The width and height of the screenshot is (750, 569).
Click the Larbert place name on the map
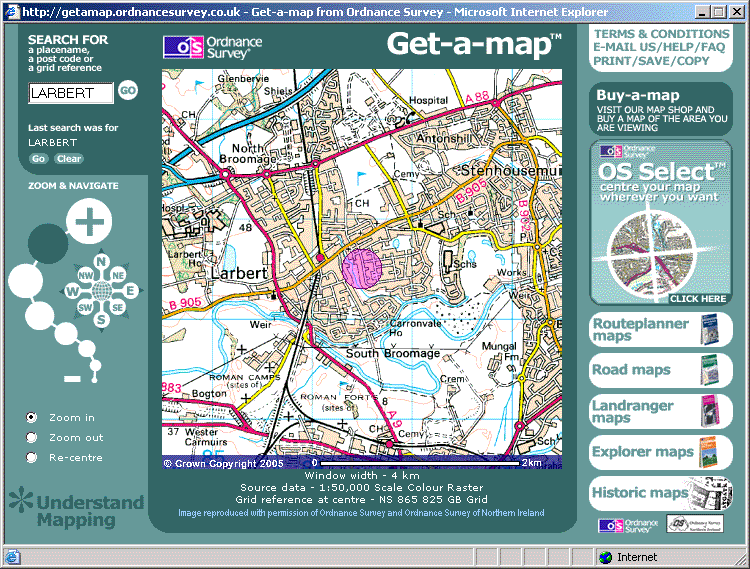(239, 274)
